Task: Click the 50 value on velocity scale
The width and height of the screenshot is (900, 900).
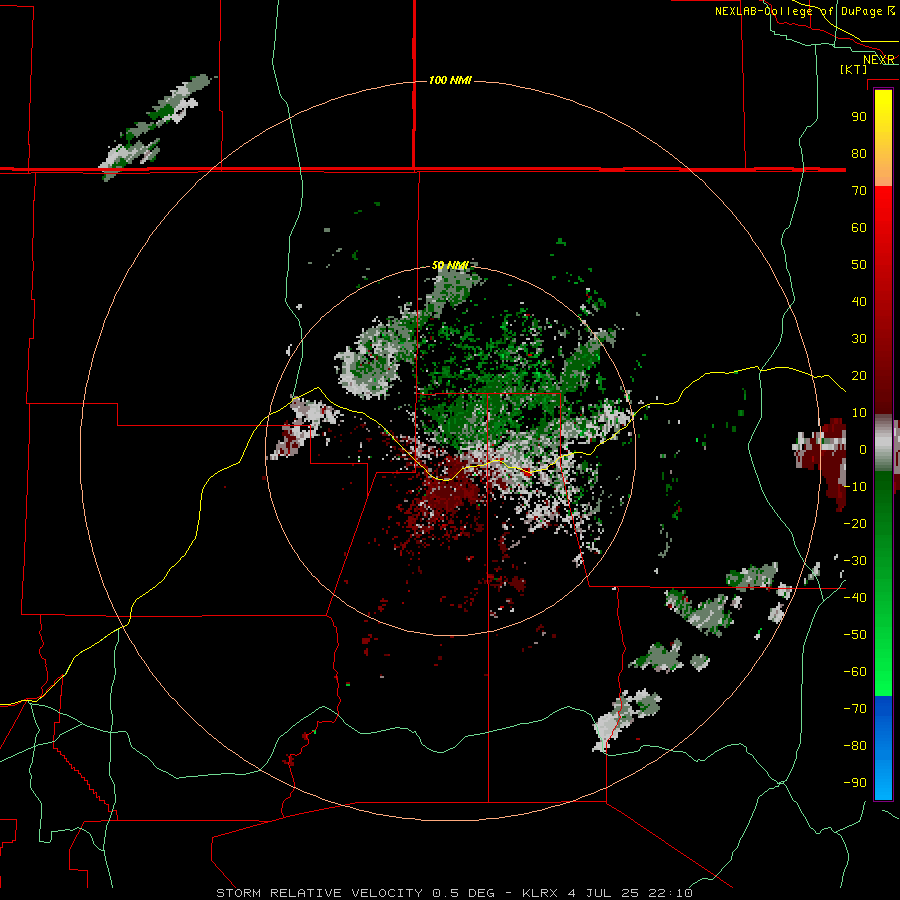Action: 859,265
